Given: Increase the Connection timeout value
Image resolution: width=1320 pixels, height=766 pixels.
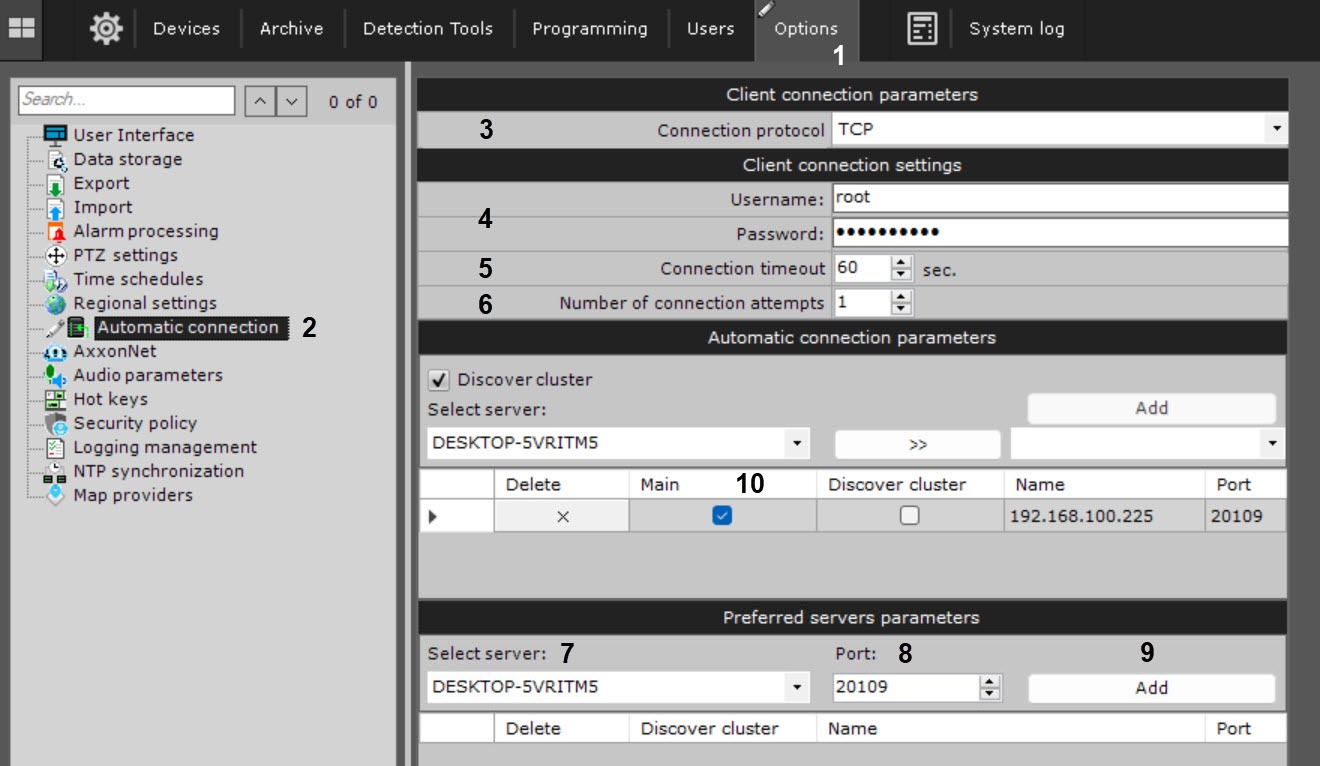Looking at the screenshot, I should (902, 263).
